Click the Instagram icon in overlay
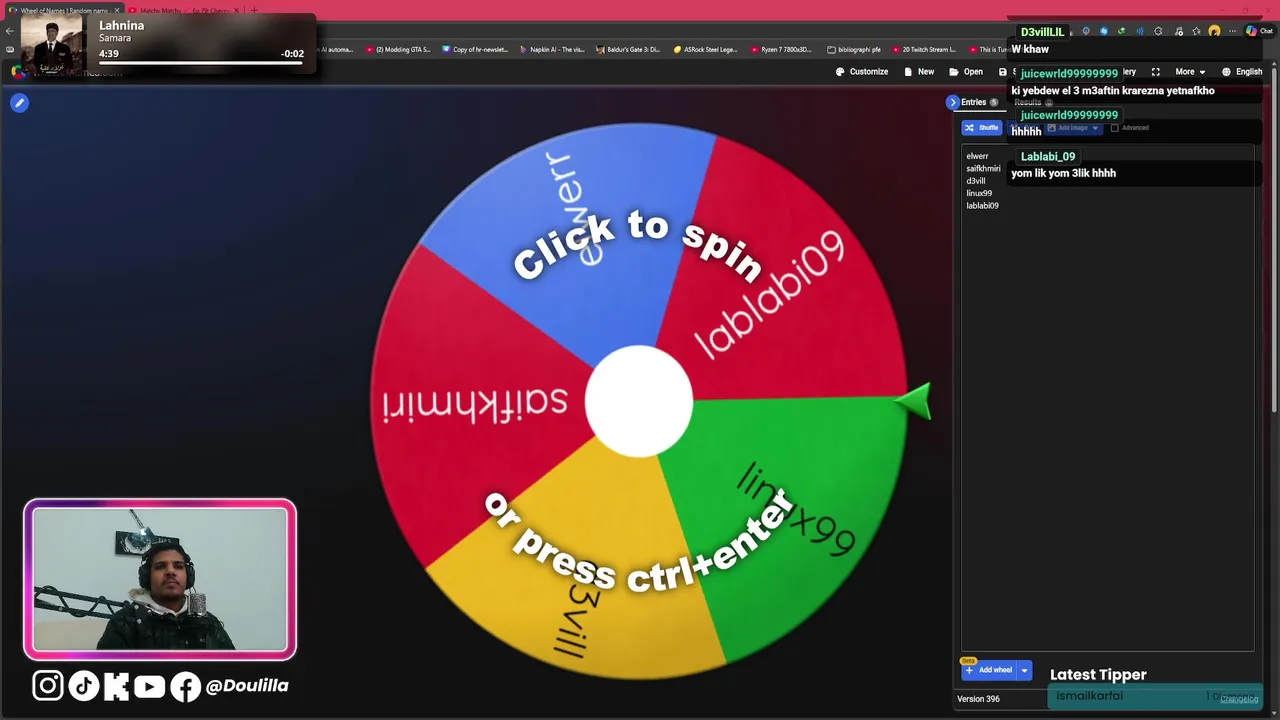Screen dimensions: 1280x720 [x=48, y=686]
